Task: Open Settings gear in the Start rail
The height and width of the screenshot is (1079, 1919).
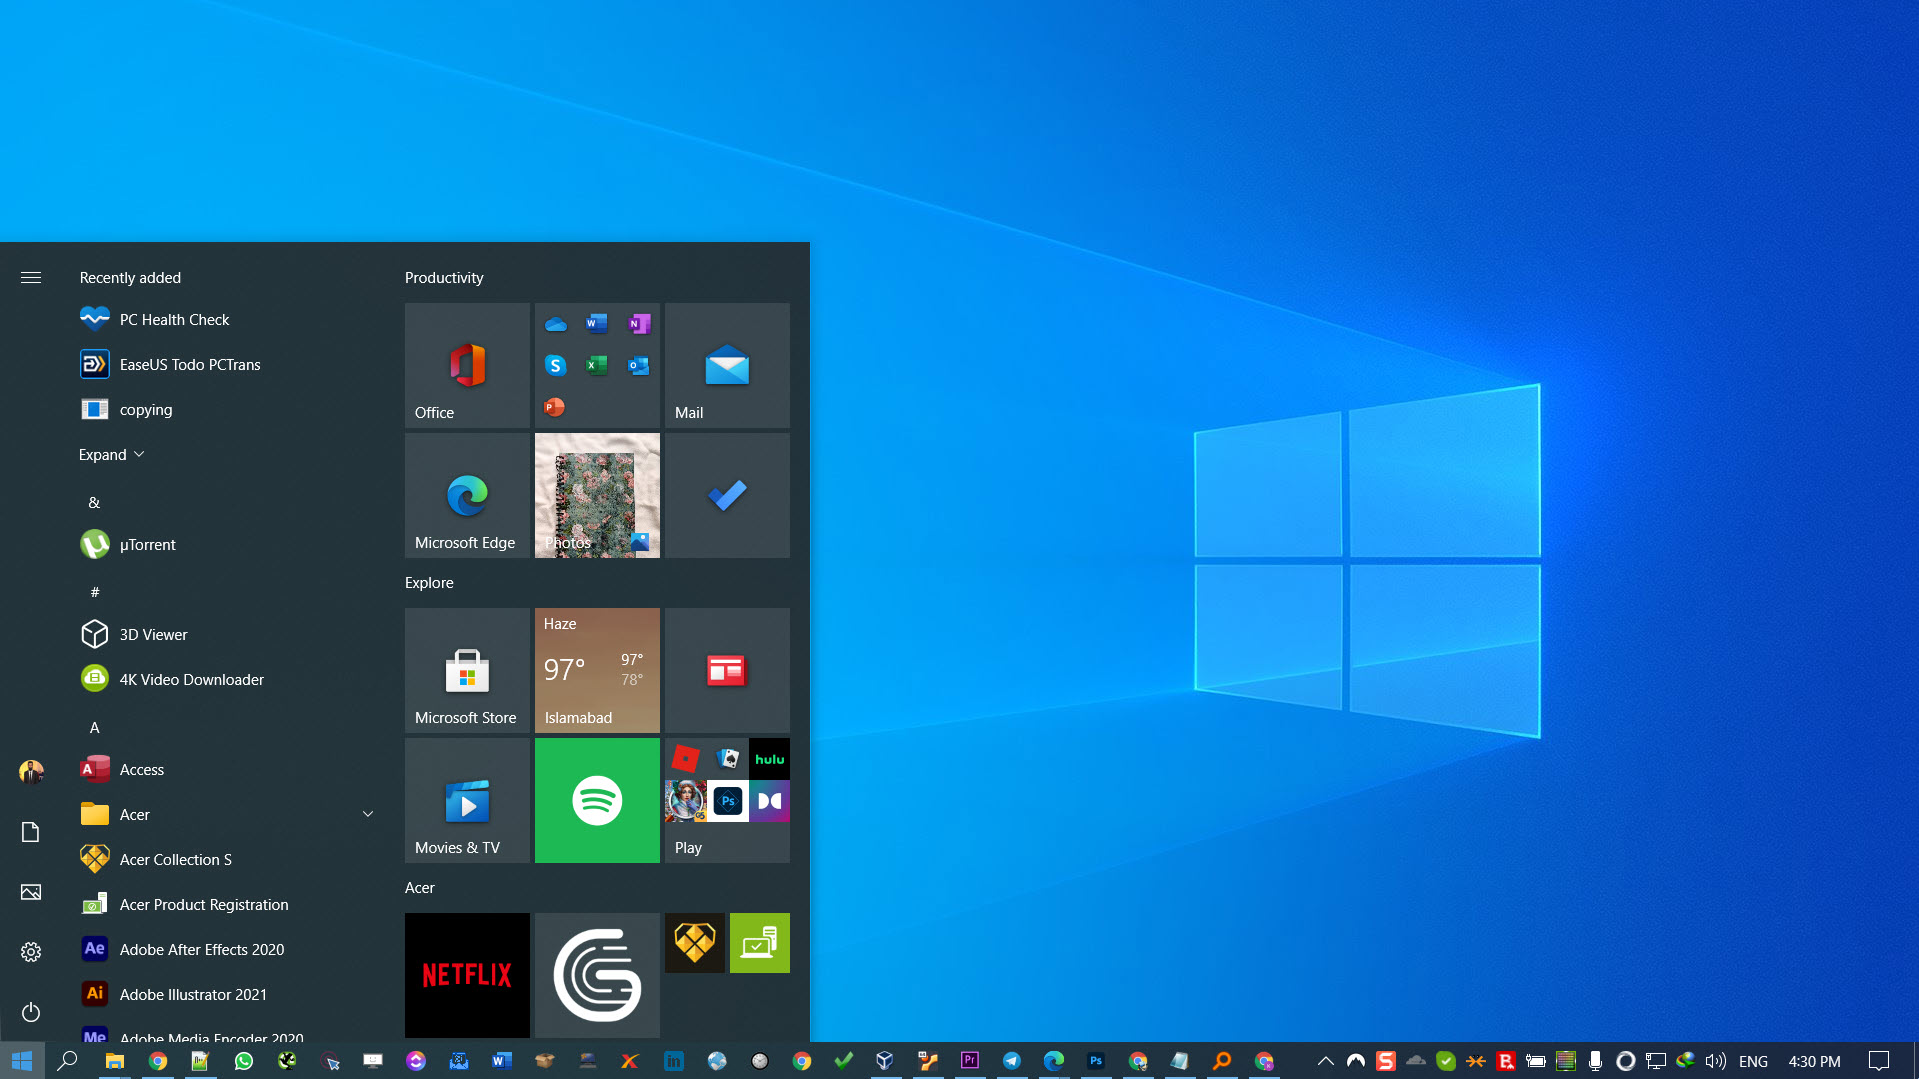Action: point(31,952)
